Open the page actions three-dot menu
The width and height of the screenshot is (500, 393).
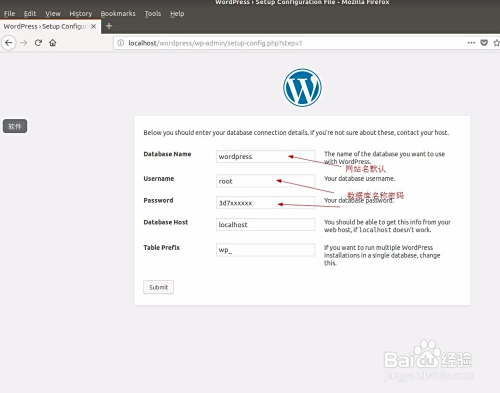click(x=471, y=43)
